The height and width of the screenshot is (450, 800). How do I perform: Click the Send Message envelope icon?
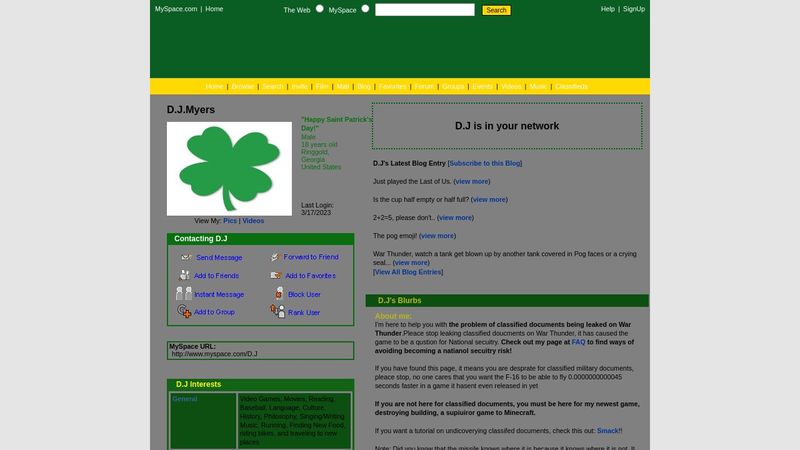click(185, 257)
